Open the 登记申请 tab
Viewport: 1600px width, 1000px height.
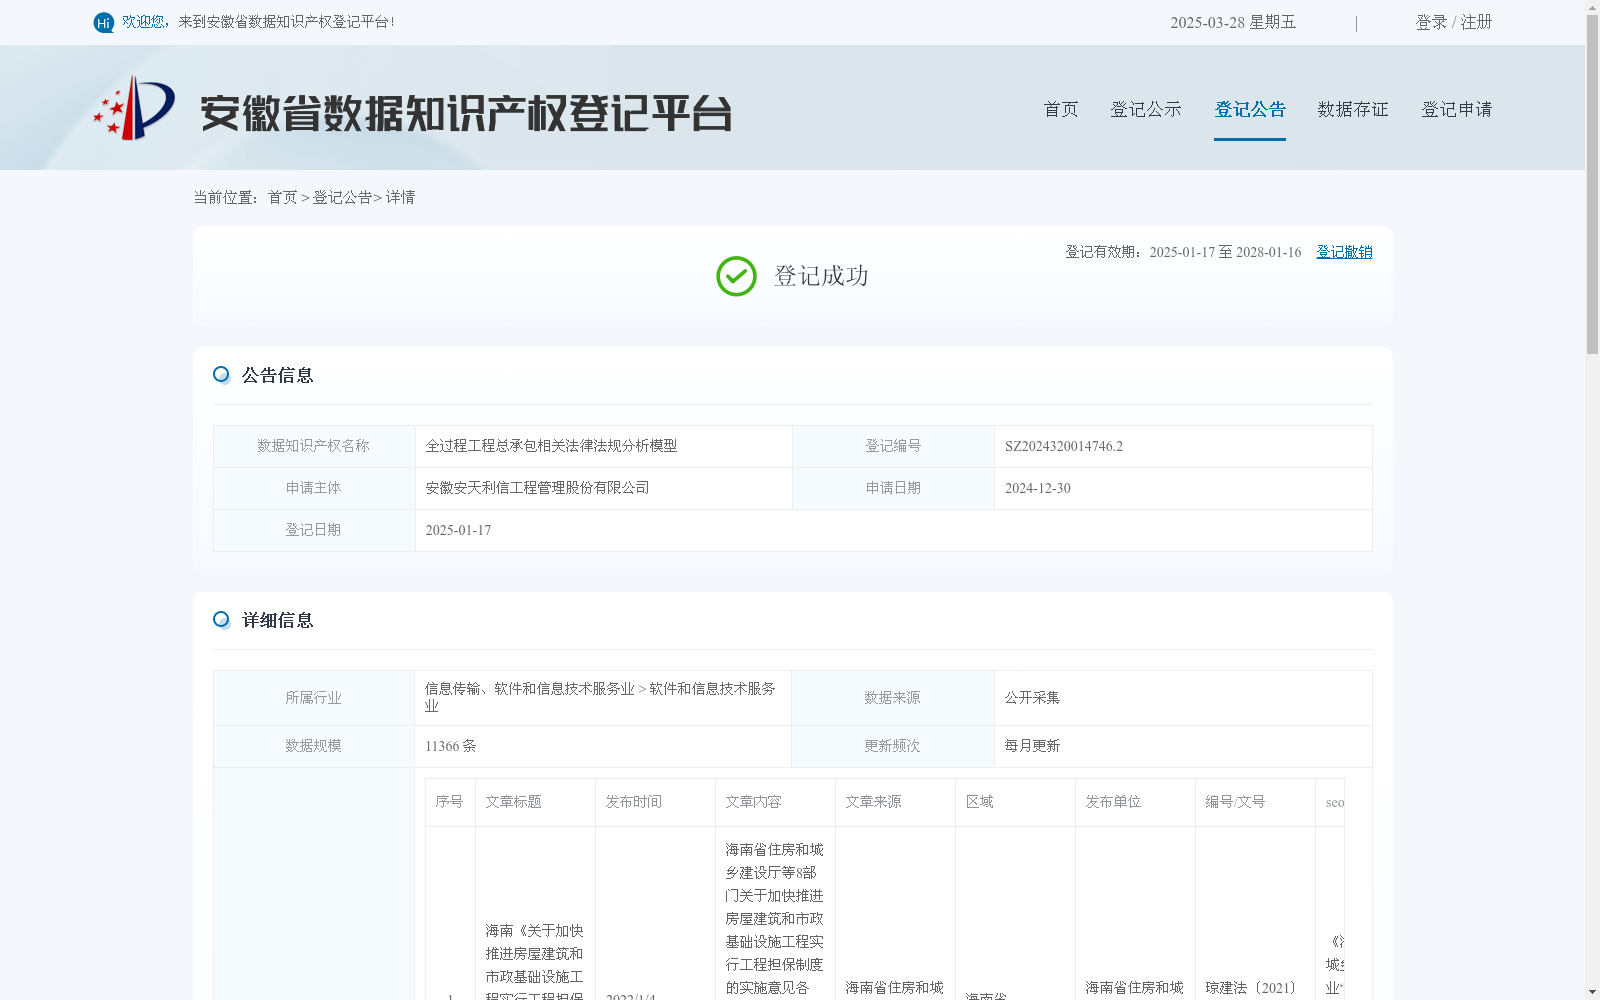[1457, 109]
